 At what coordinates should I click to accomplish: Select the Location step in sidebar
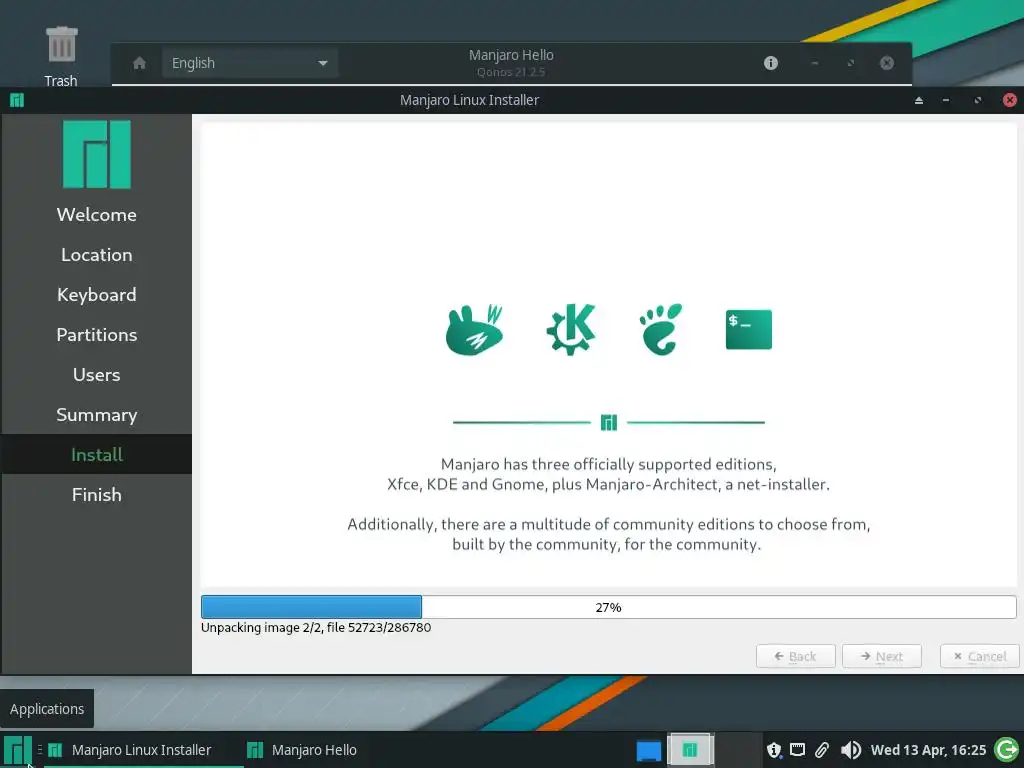pyautogui.click(x=97, y=255)
